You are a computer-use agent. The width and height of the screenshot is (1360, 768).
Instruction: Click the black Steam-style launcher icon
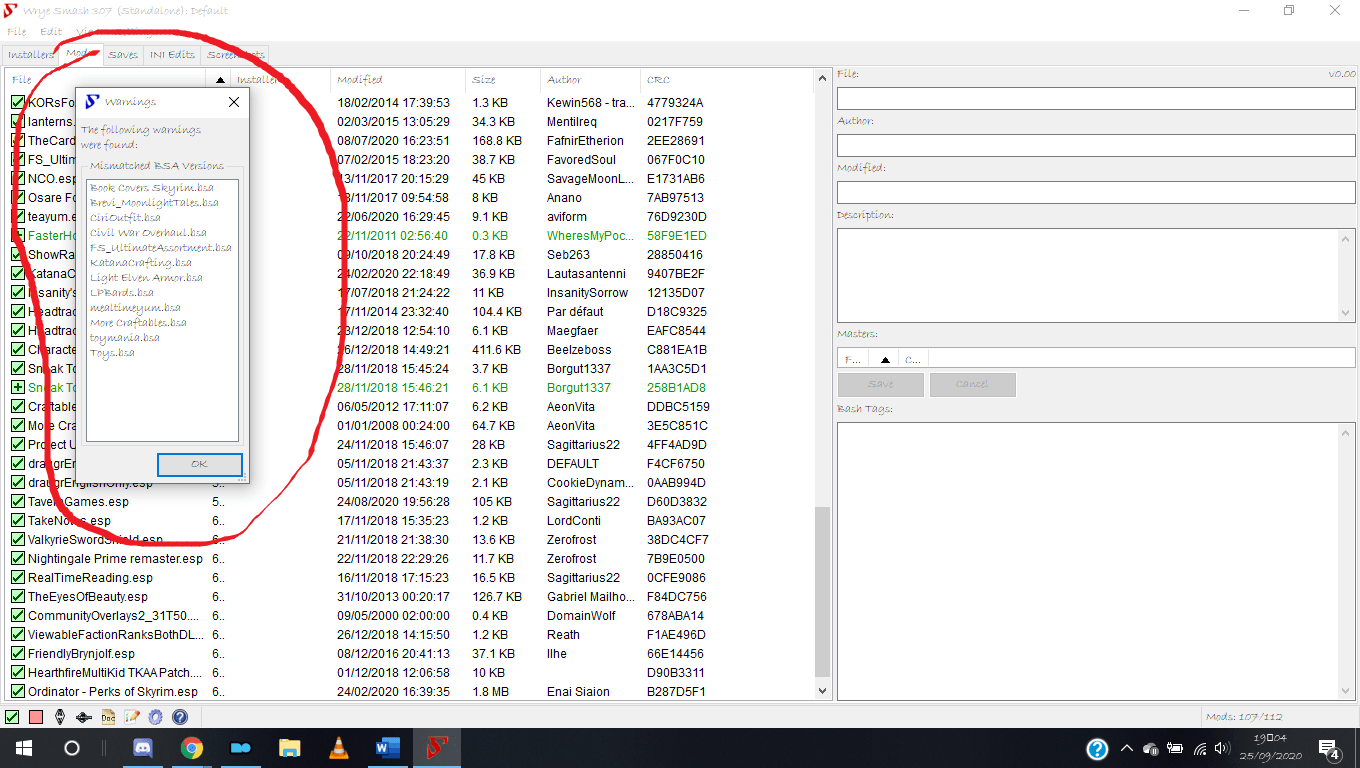[84, 717]
